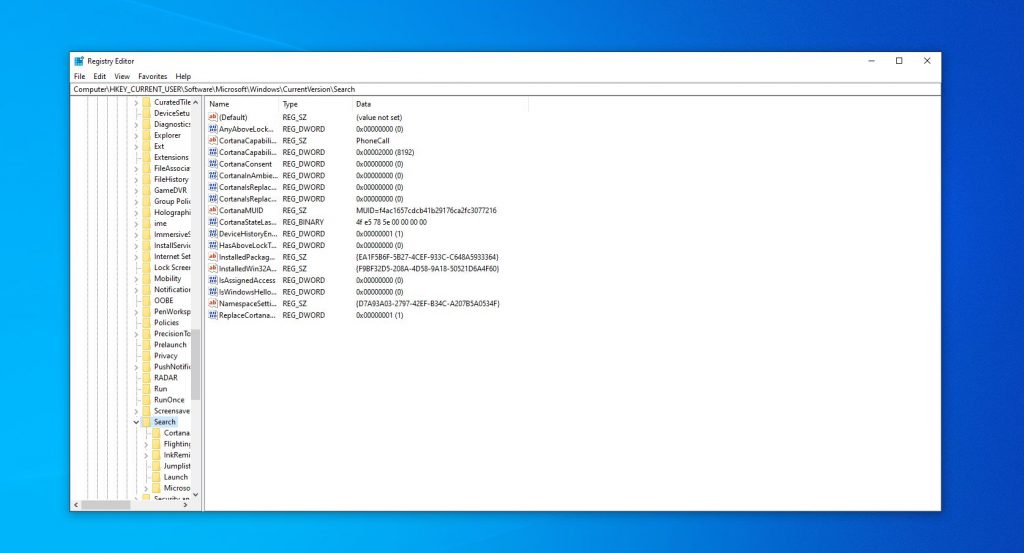Viewport: 1024px width, 553px height.
Task: Click the Jumplist subkey's folder icon
Action: pyautogui.click(x=156, y=466)
